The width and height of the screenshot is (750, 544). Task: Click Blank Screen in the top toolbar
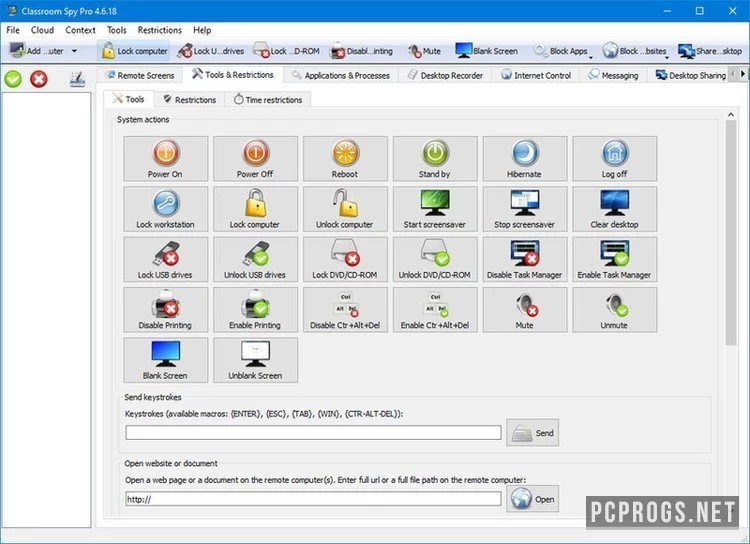coord(486,51)
